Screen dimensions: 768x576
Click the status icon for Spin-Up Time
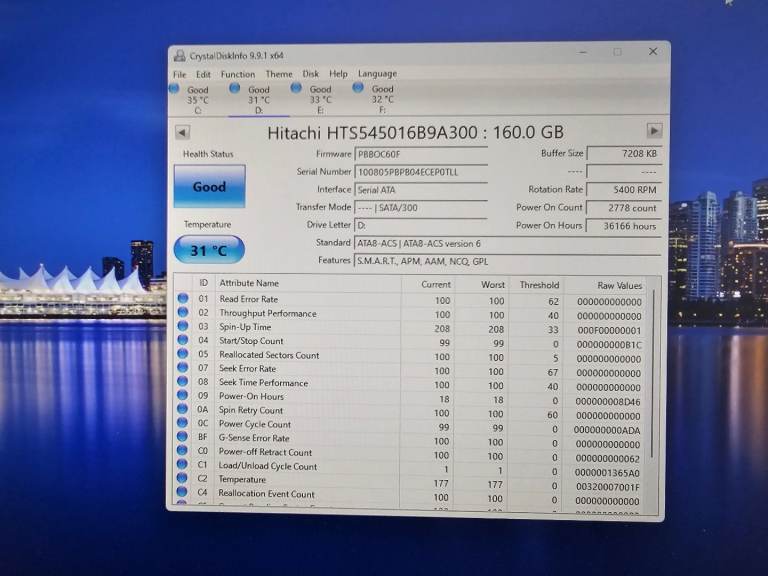click(183, 326)
